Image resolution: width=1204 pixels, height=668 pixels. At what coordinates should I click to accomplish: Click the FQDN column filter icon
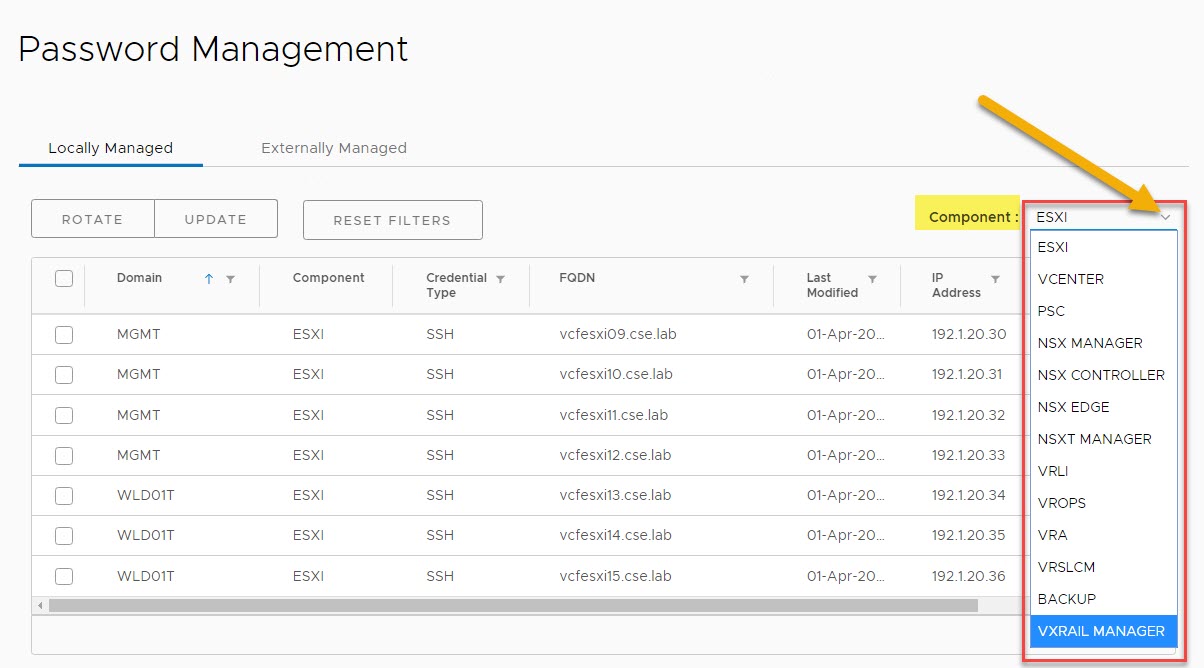click(x=744, y=279)
